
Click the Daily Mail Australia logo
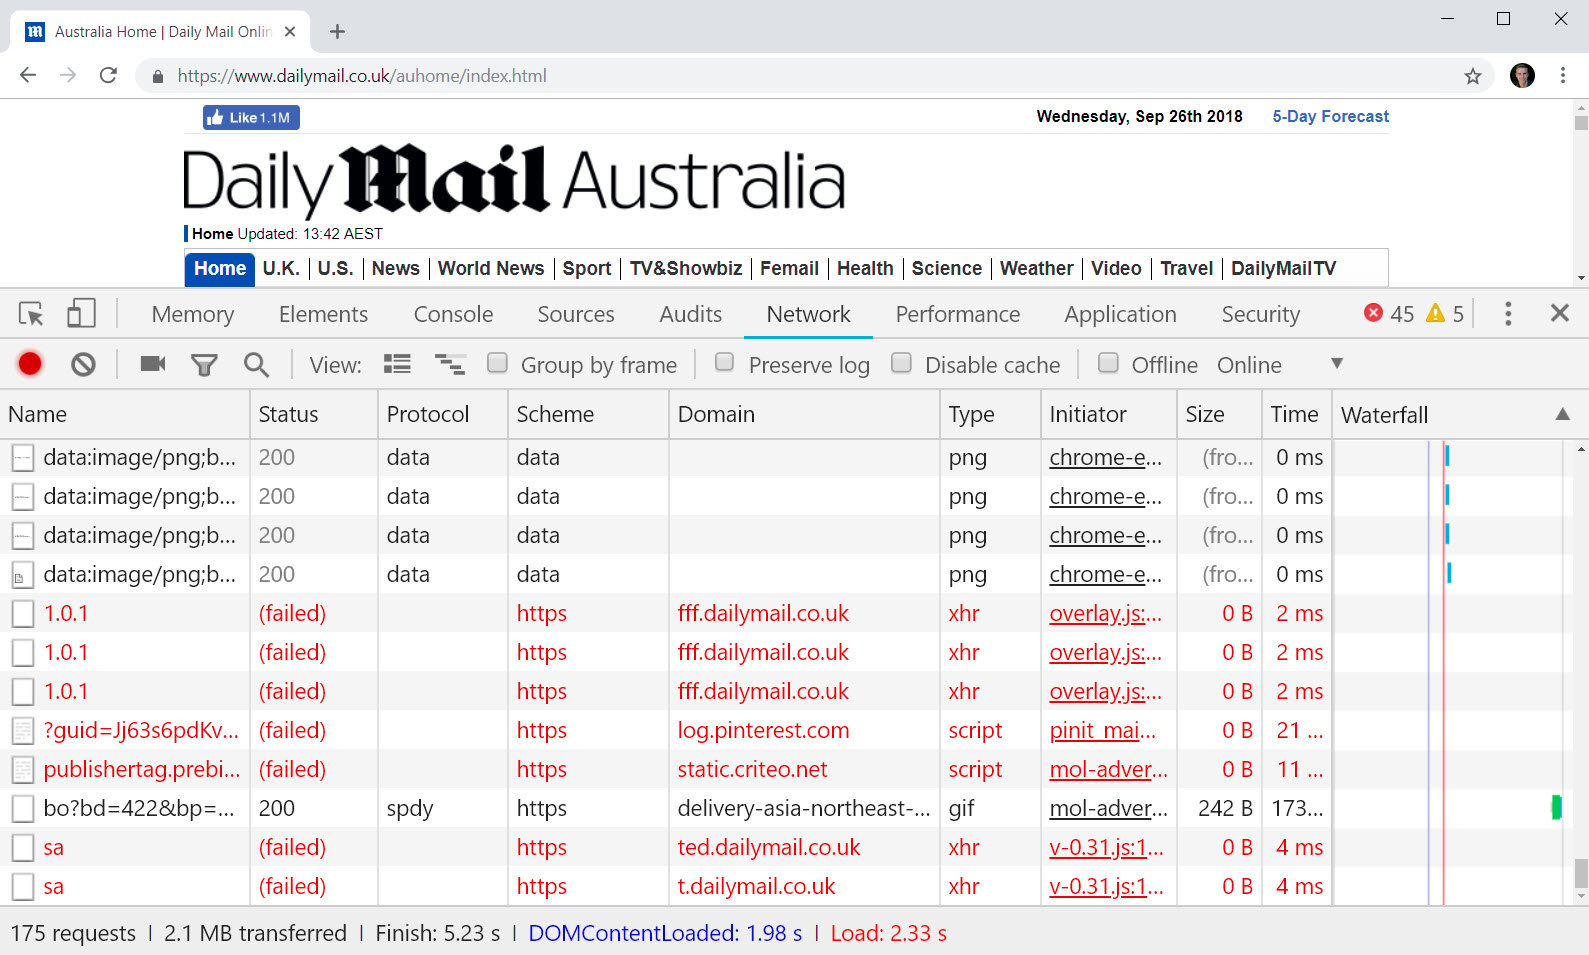[514, 181]
